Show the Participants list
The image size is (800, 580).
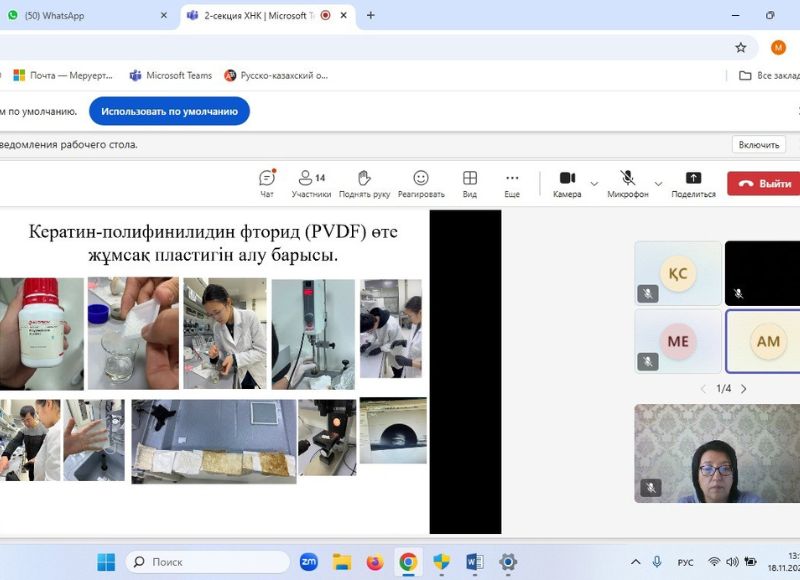311,182
